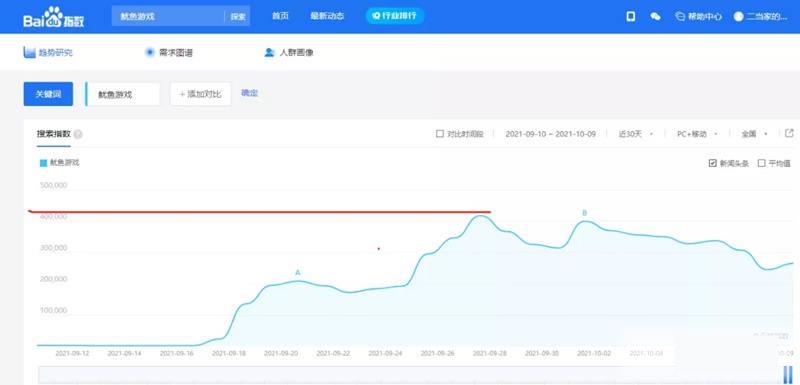Click the export/share icon beside 全国
Screen dimensions: 800x385
pyautogui.click(x=789, y=134)
